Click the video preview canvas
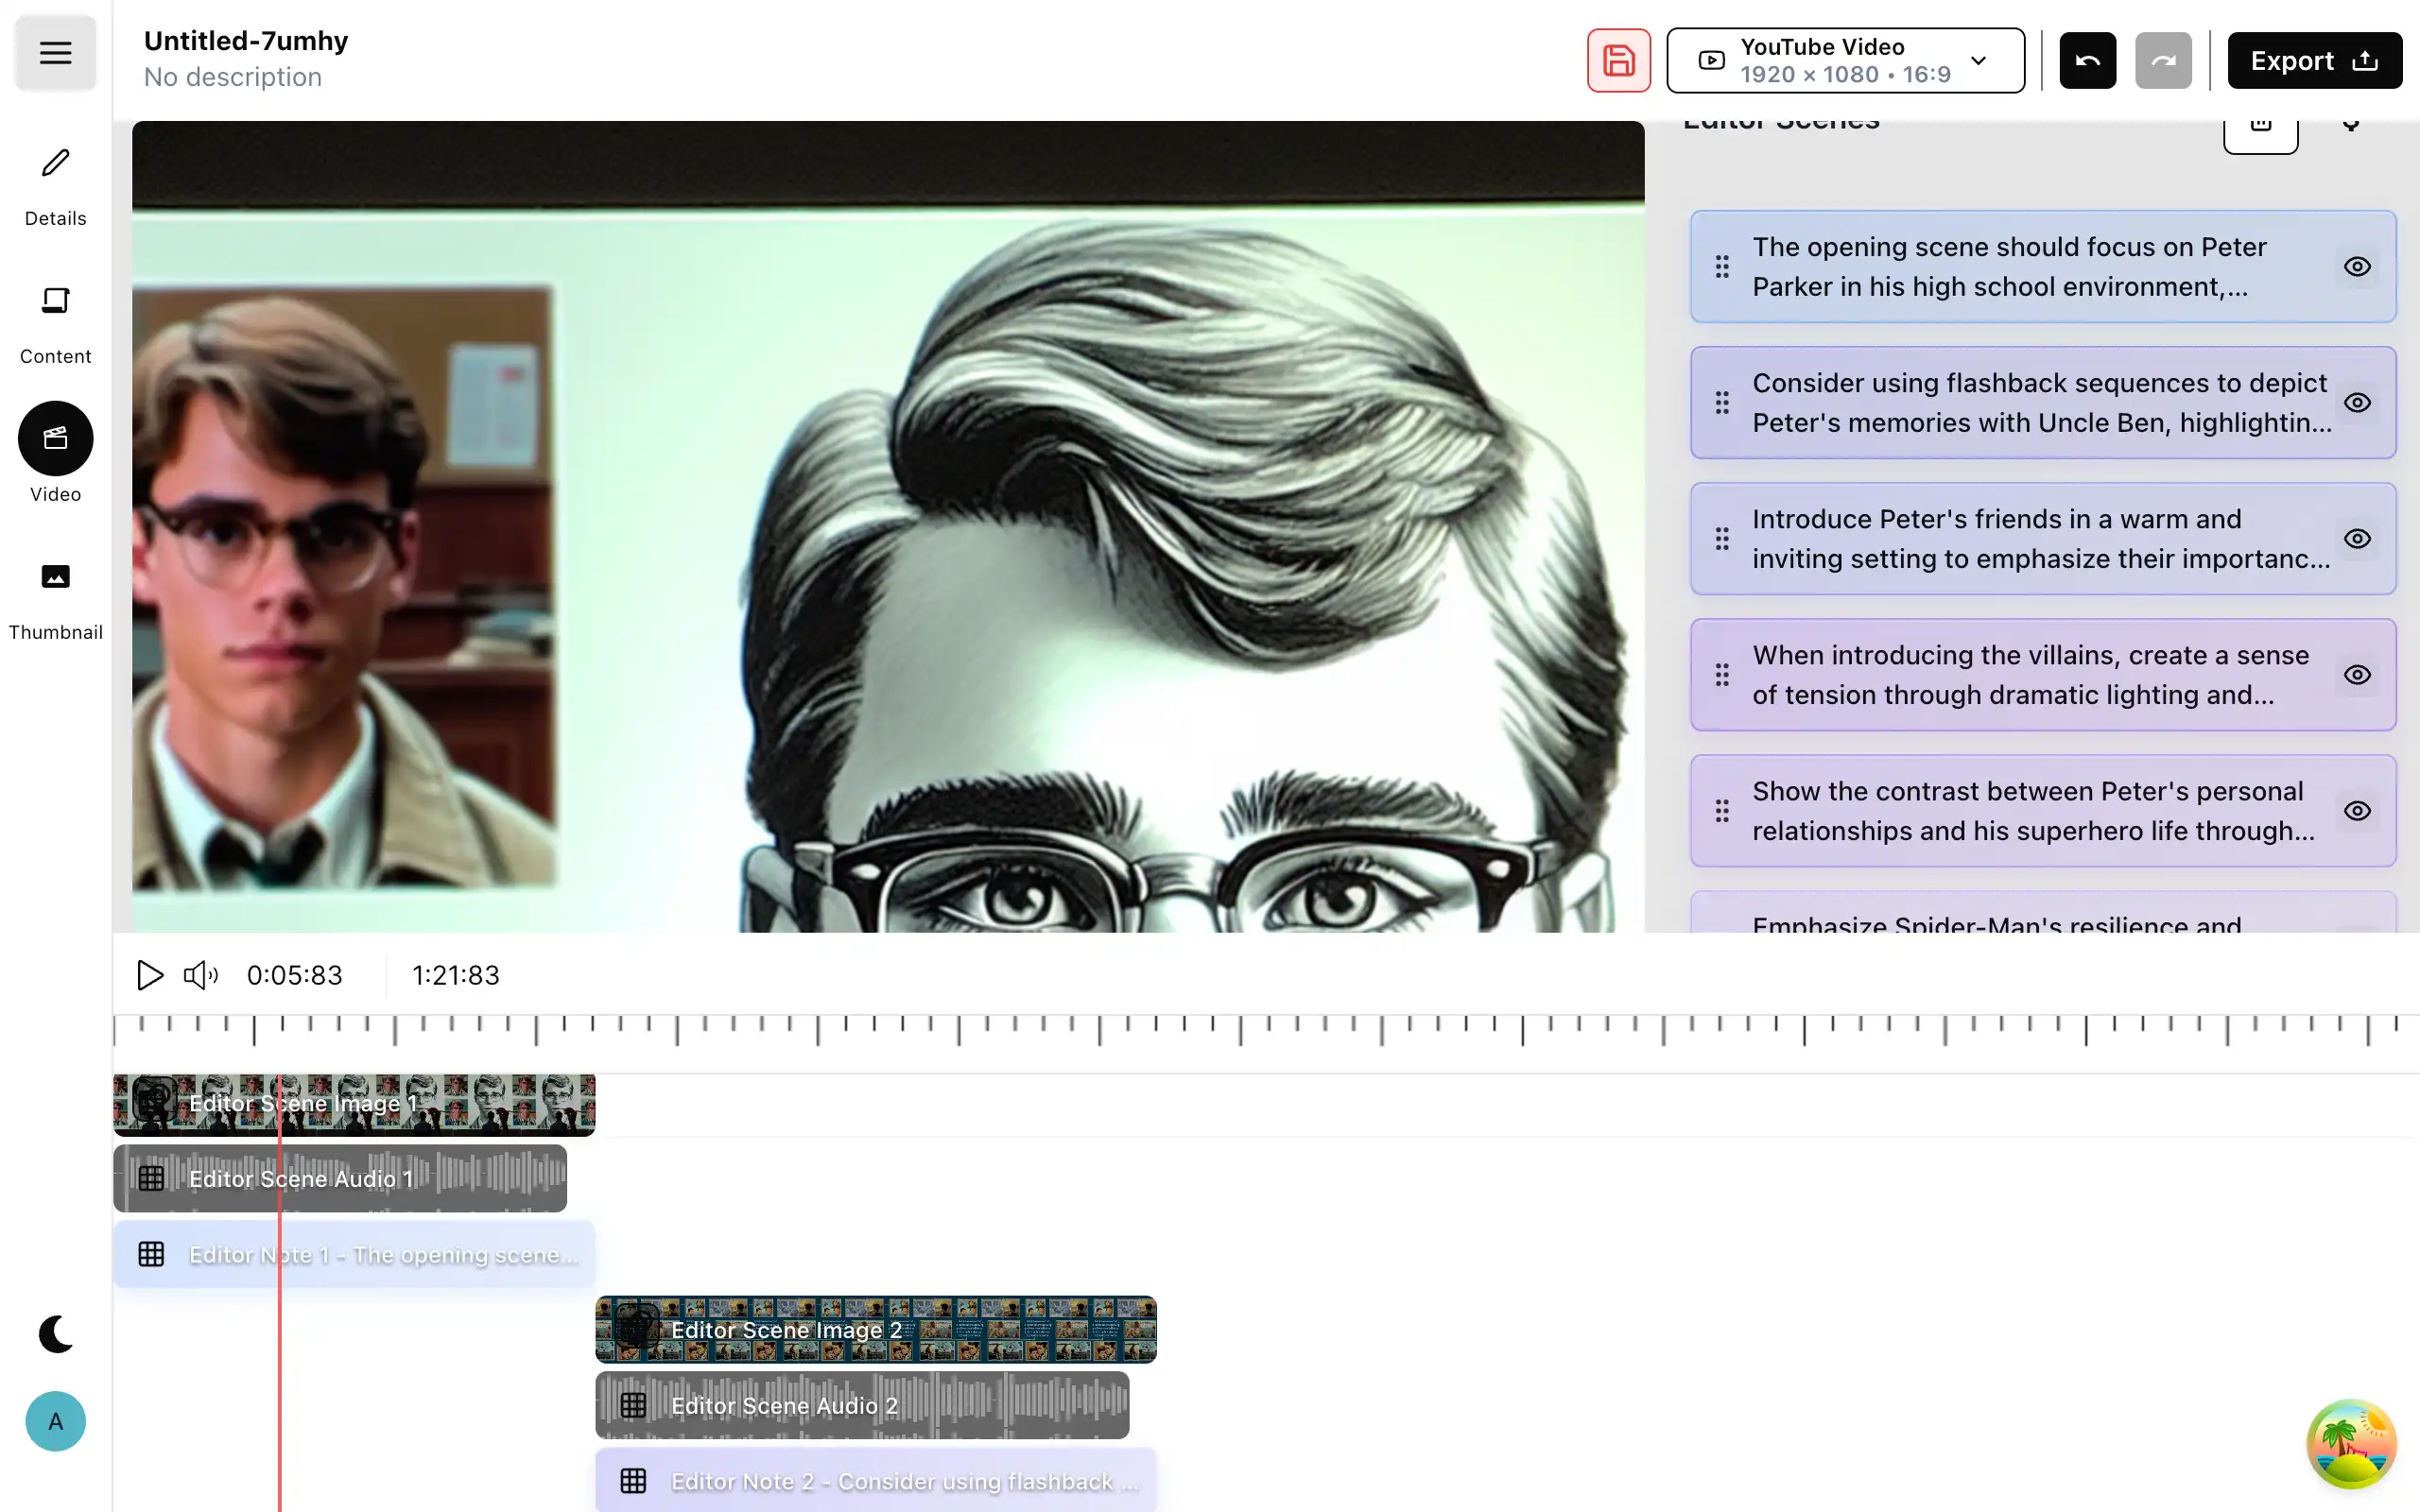The image size is (2420, 1512). coord(888,527)
